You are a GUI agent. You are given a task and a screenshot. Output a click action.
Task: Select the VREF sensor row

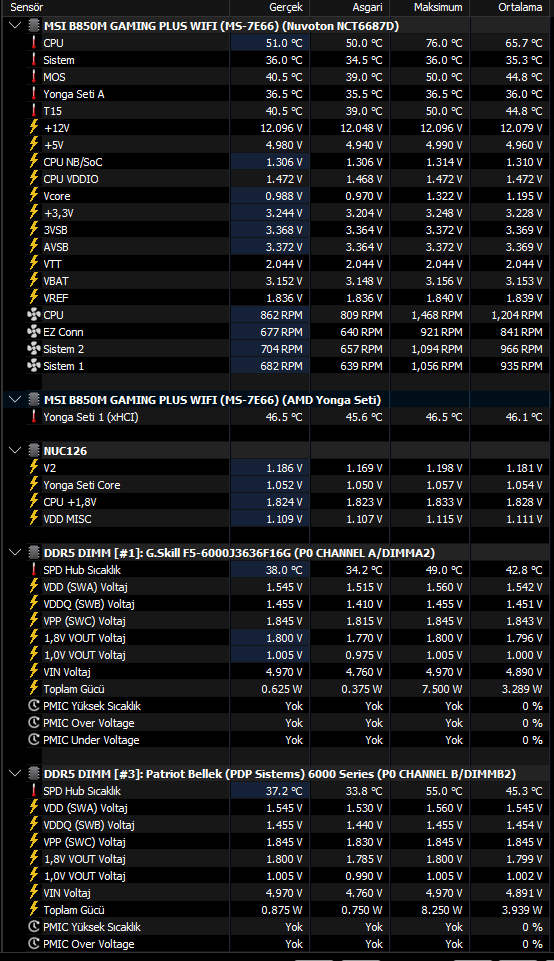(x=275, y=298)
